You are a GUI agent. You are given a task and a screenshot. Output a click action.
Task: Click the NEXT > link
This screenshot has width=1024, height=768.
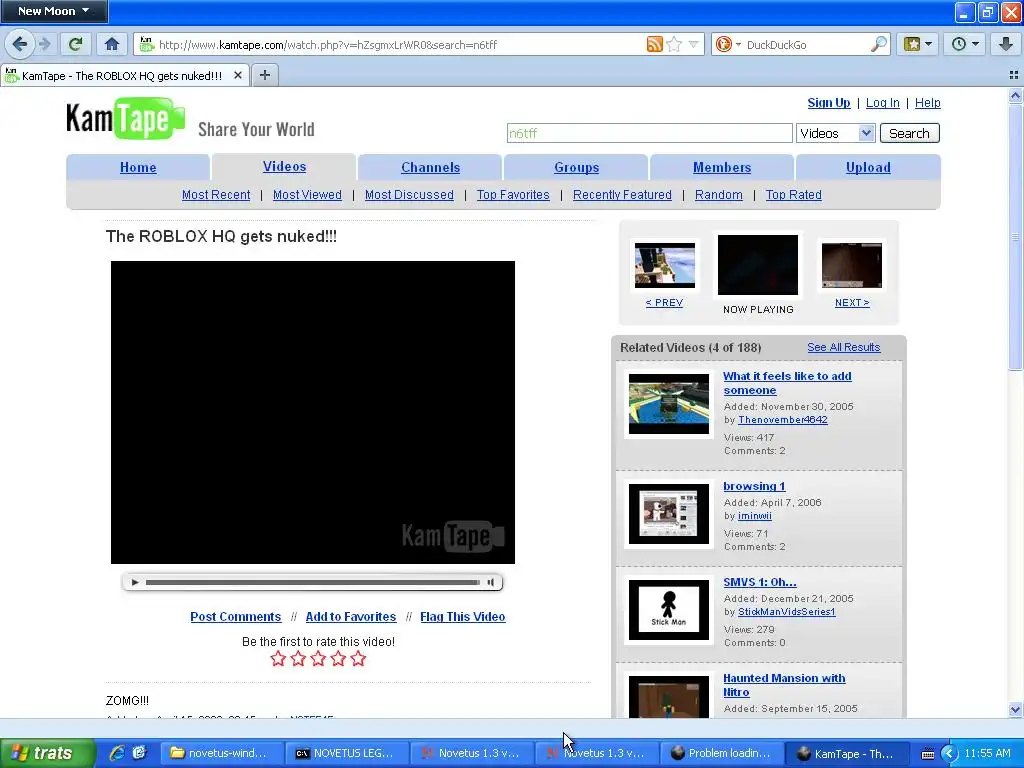[x=852, y=302]
